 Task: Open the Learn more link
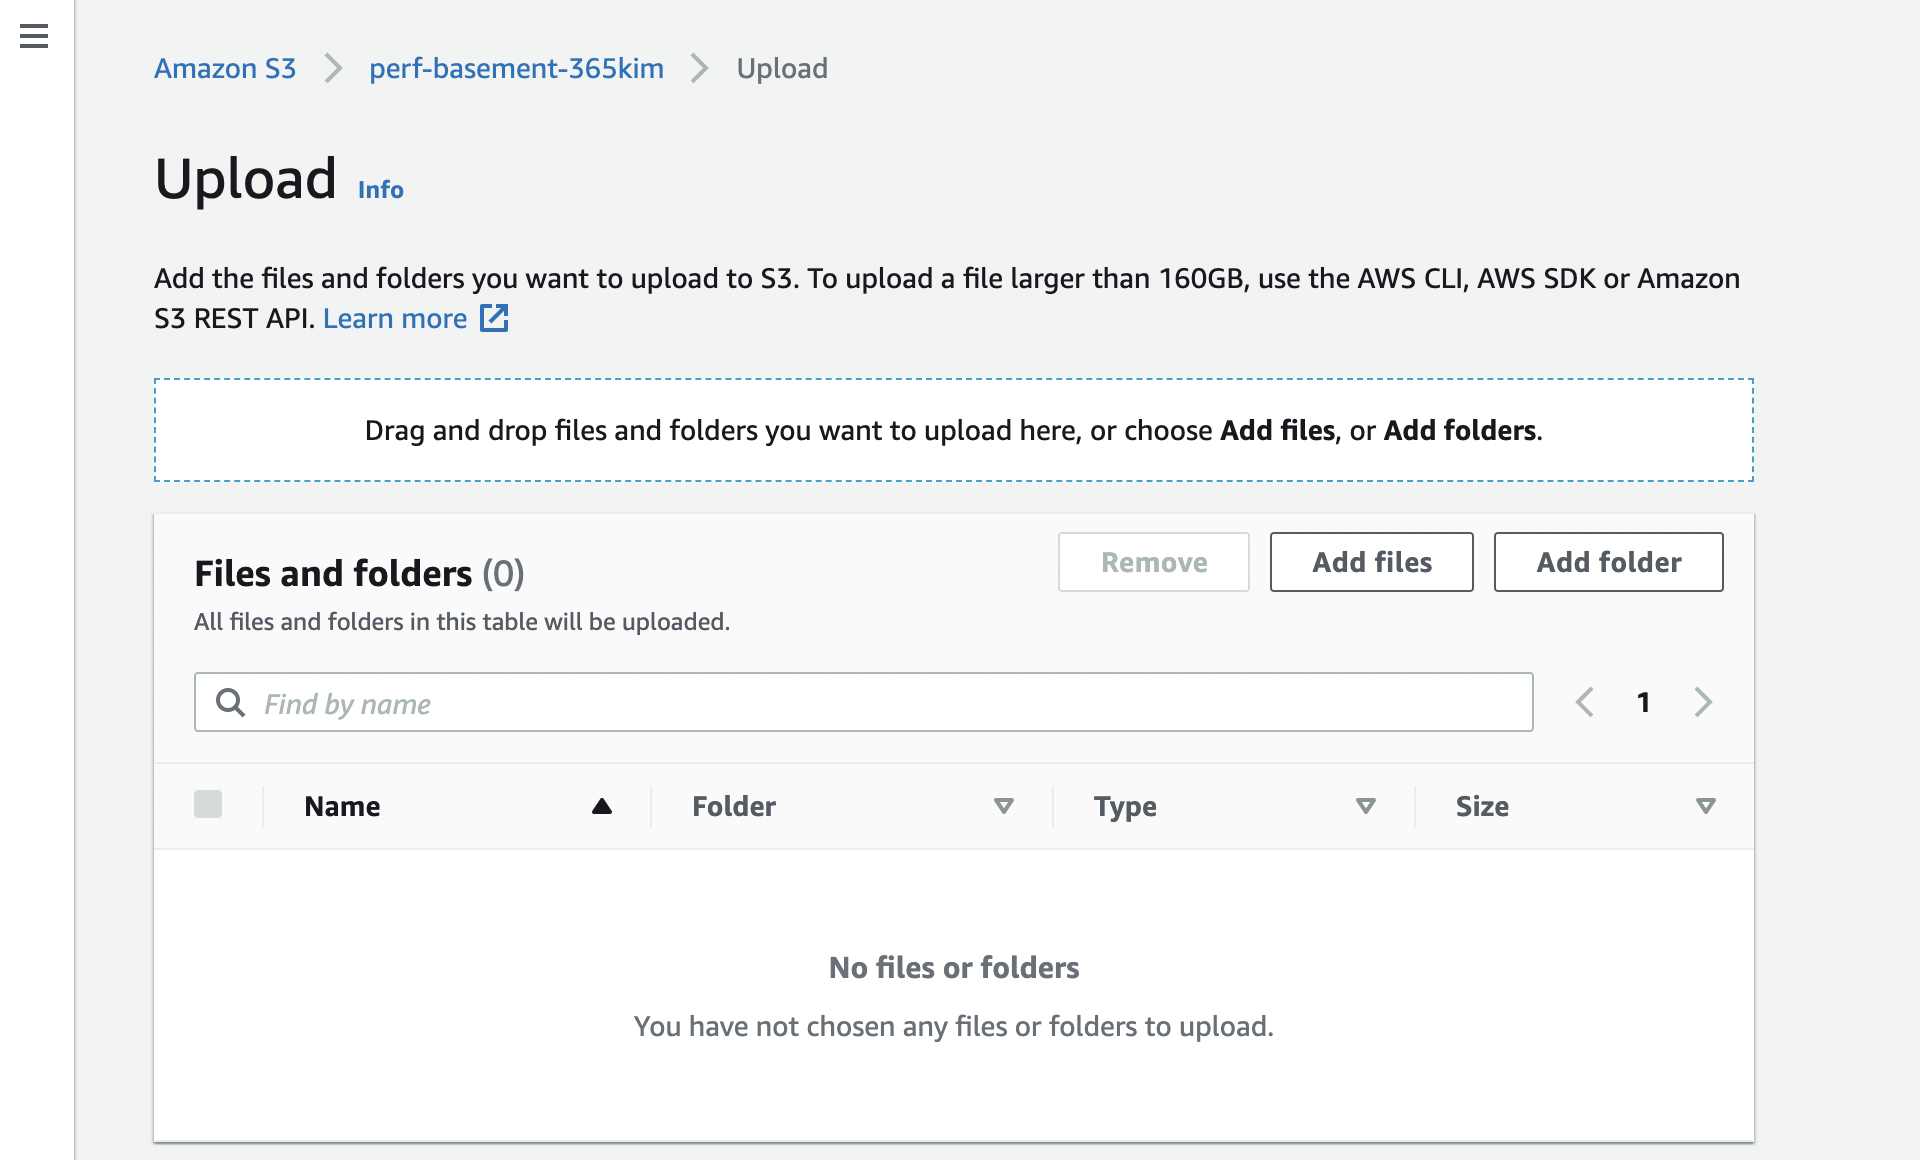click(395, 318)
